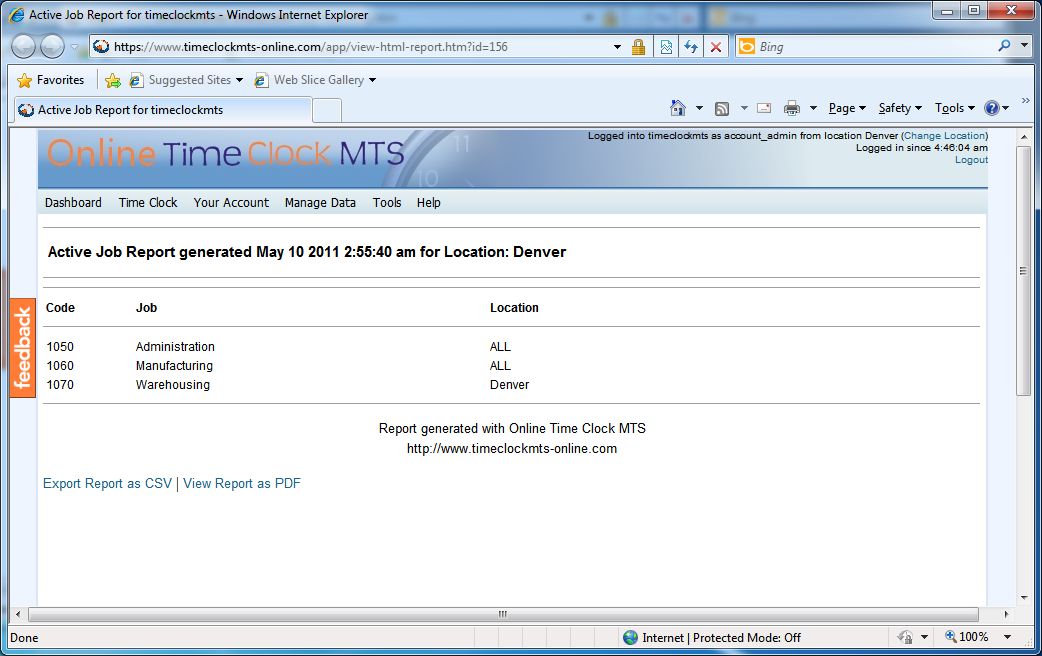The width and height of the screenshot is (1042, 656).
Task: Click the Online Time Clock MTS logo
Action: pyautogui.click(x=226, y=154)
